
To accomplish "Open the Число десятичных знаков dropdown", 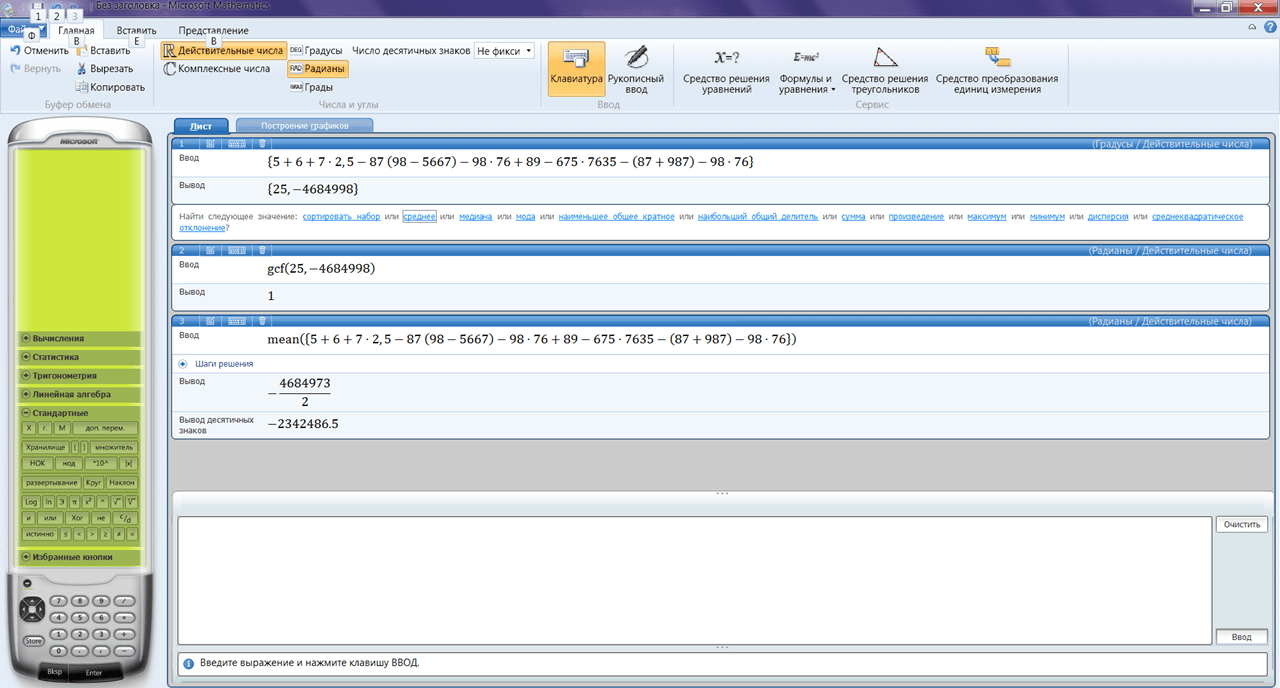I will pyautogui.click(x=504, y=50).
